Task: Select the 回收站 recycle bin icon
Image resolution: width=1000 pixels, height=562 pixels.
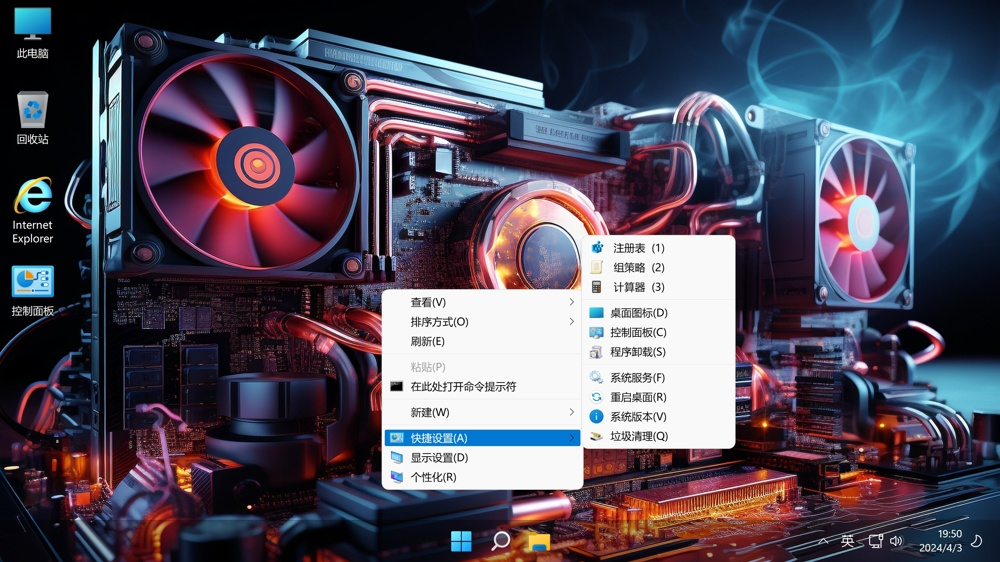Action: point(32,117)
